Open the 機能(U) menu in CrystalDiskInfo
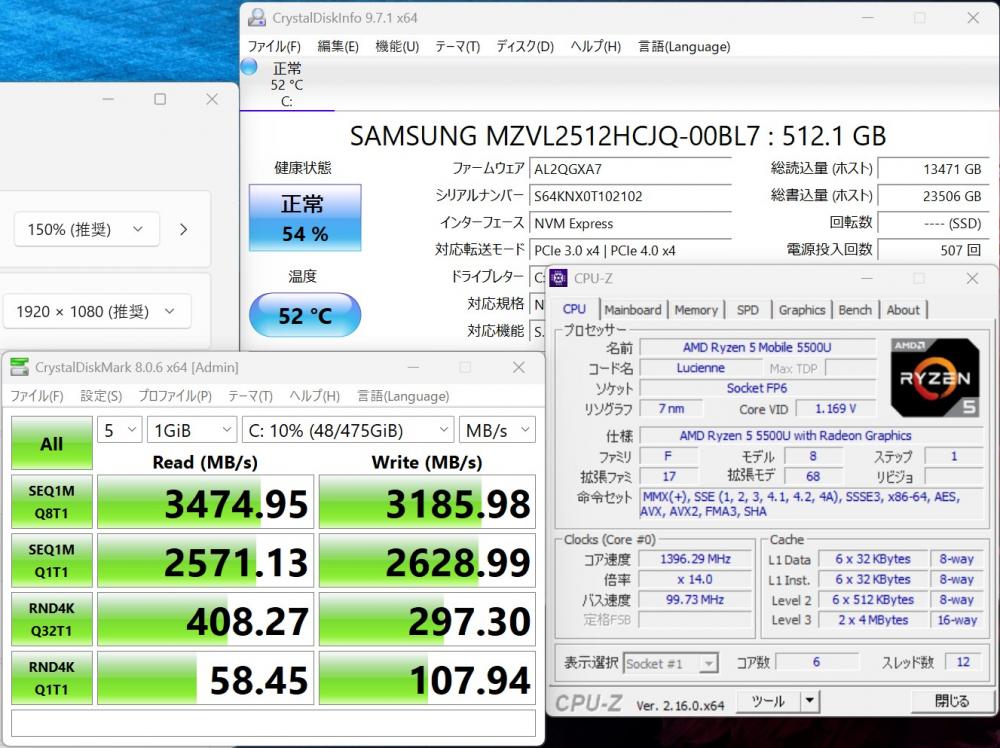 tap(397, 47)
